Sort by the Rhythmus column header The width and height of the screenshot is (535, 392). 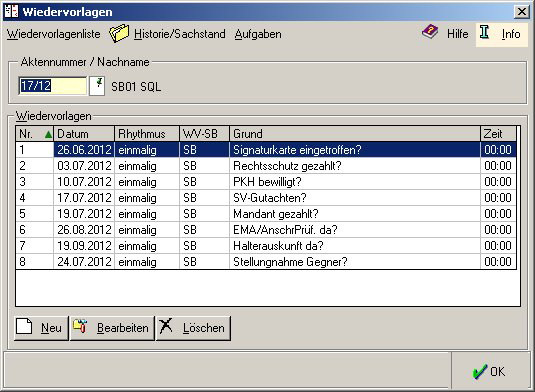pyautogui.click(x=147, y=134)
